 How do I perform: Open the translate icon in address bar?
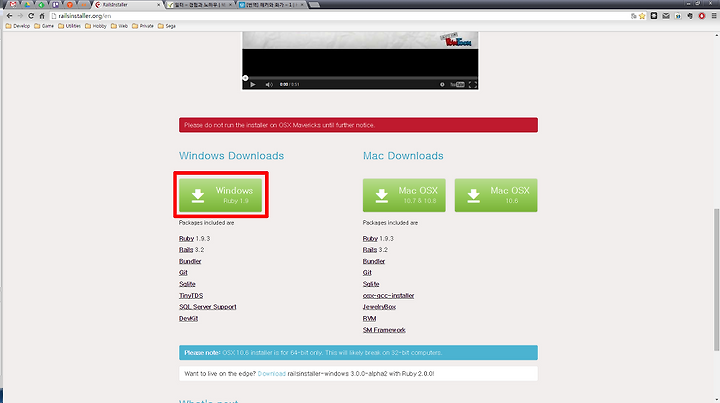634,16
